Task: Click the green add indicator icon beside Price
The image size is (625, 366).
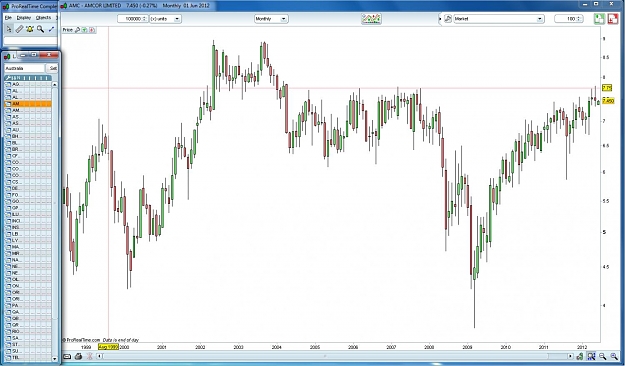Action: click(85, 30)
